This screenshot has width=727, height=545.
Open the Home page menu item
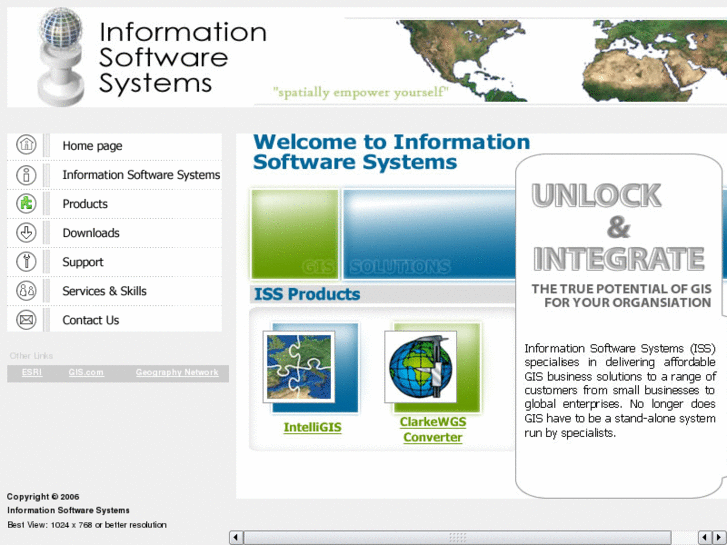pyautogui.click(x=92, y=146)
